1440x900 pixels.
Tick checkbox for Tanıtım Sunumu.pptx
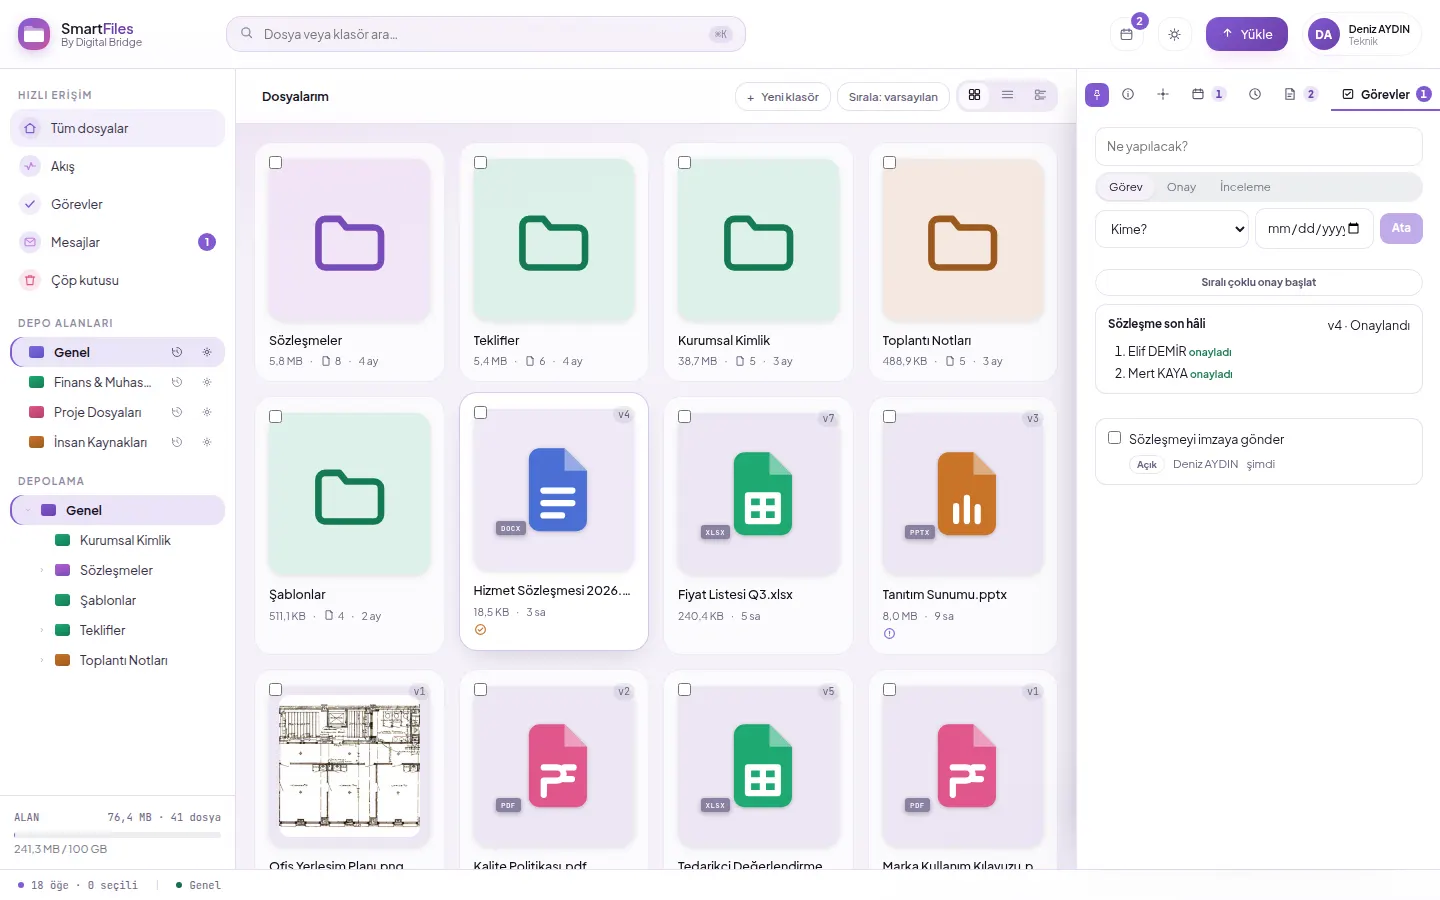[x=889, y=417]
